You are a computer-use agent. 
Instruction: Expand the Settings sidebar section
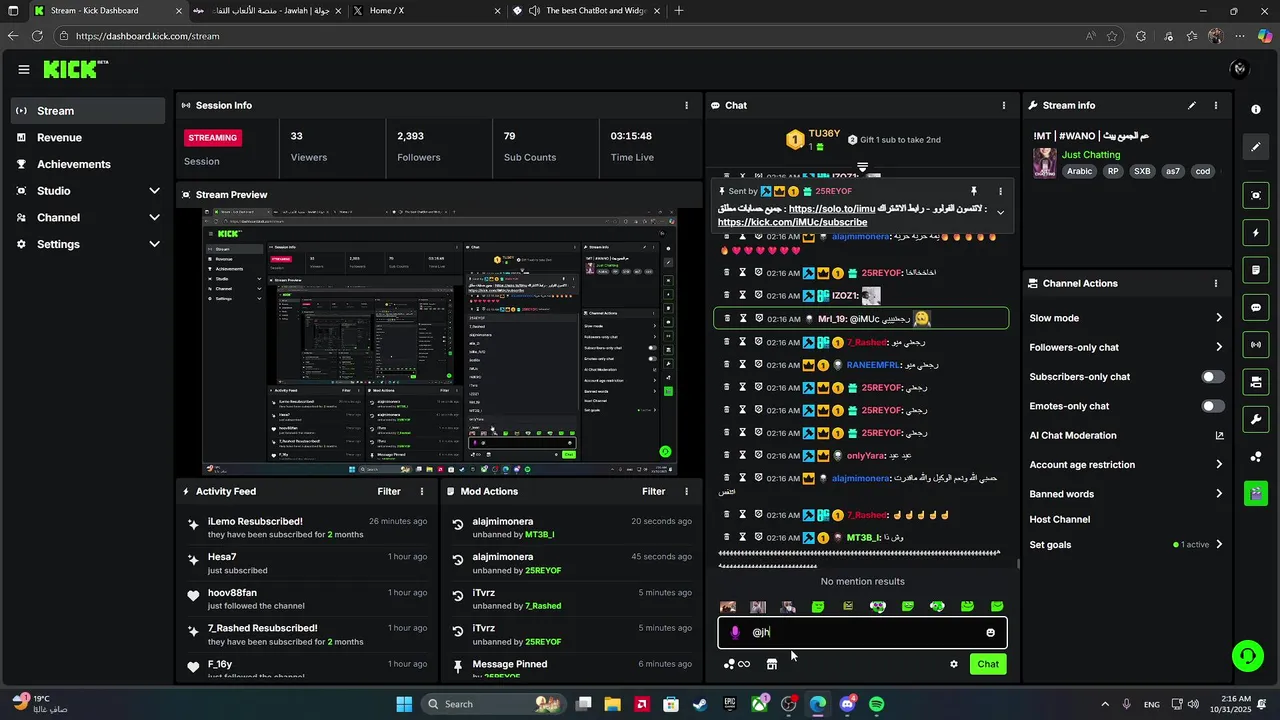88,244
